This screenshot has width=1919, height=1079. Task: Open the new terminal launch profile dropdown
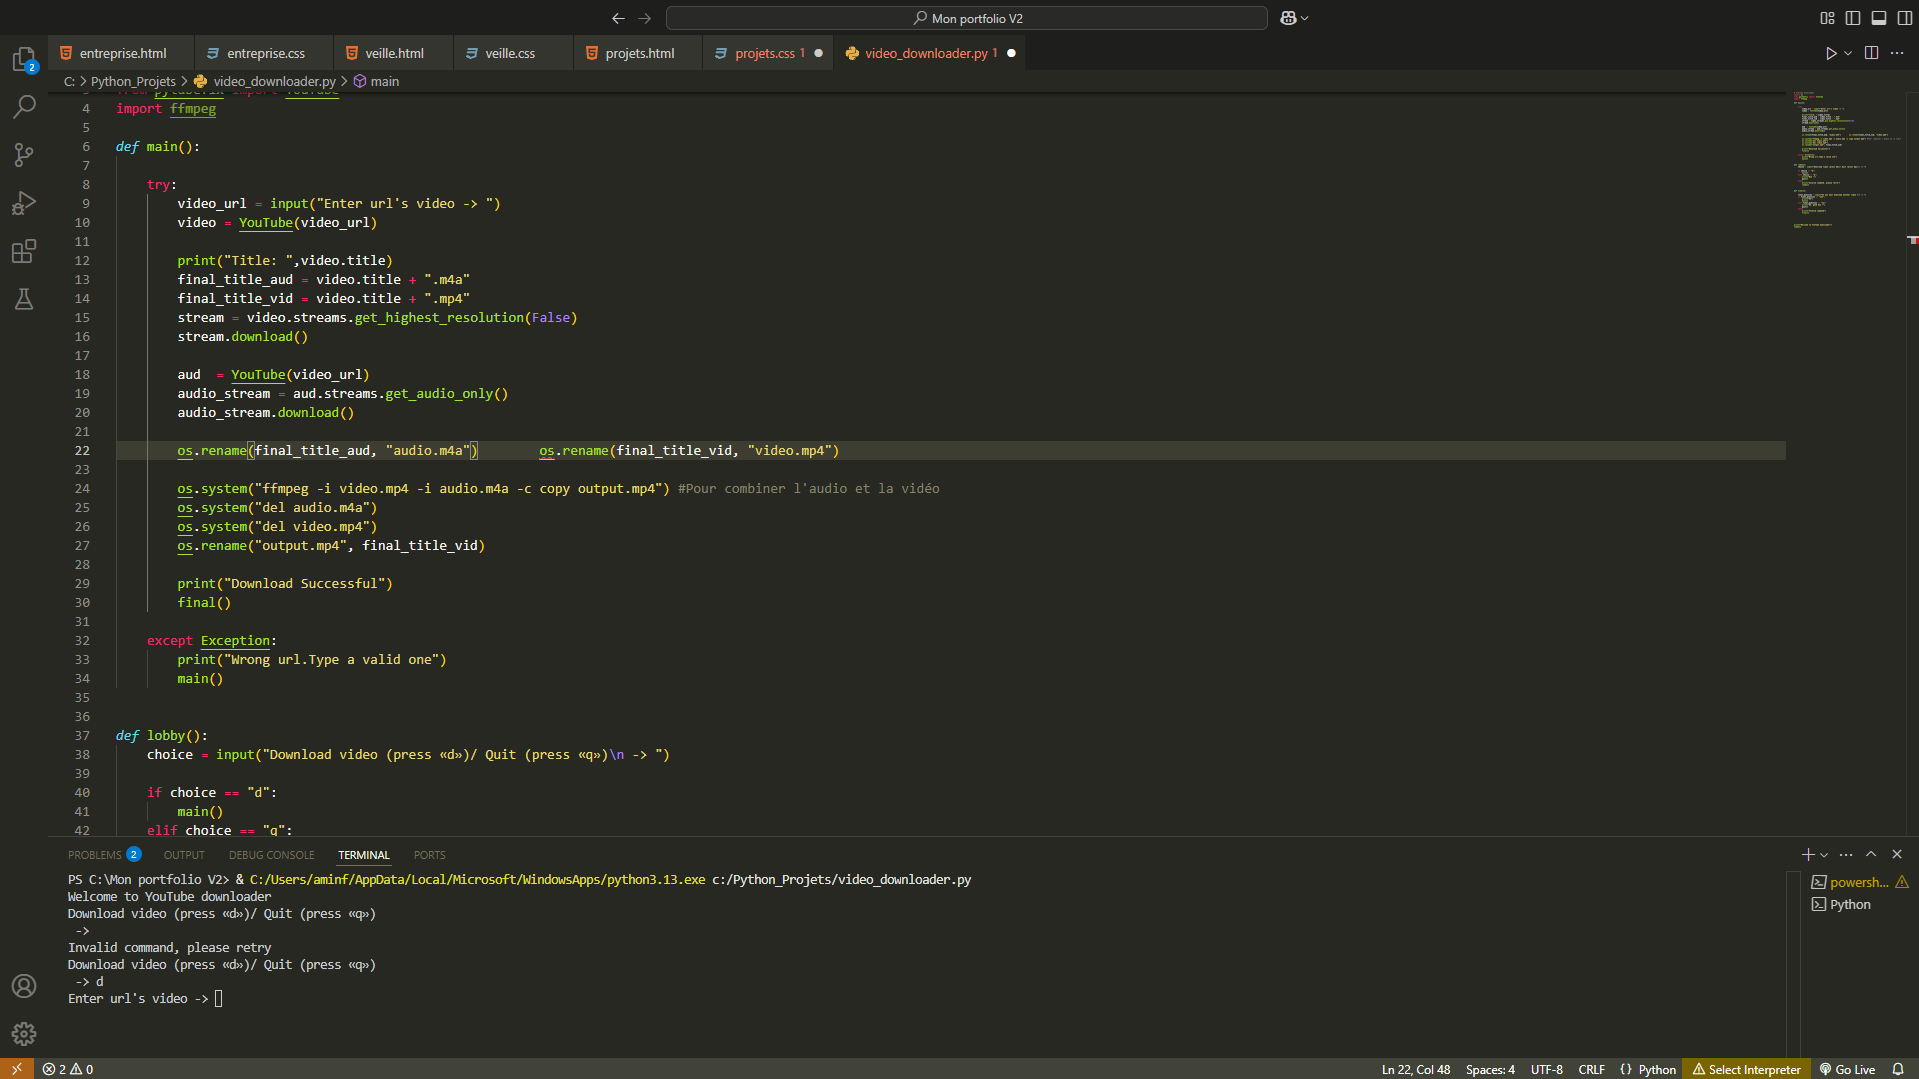click(1824, 855)
